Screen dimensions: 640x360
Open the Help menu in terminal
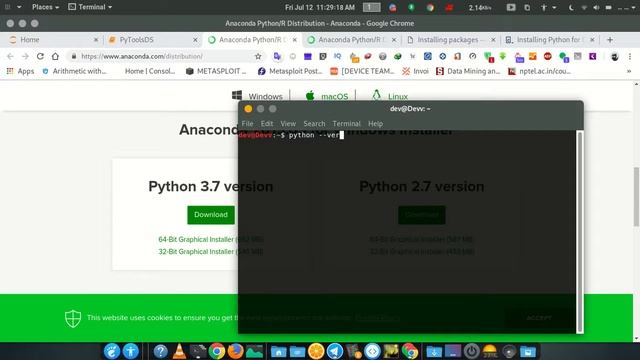[x=375, y=123]
